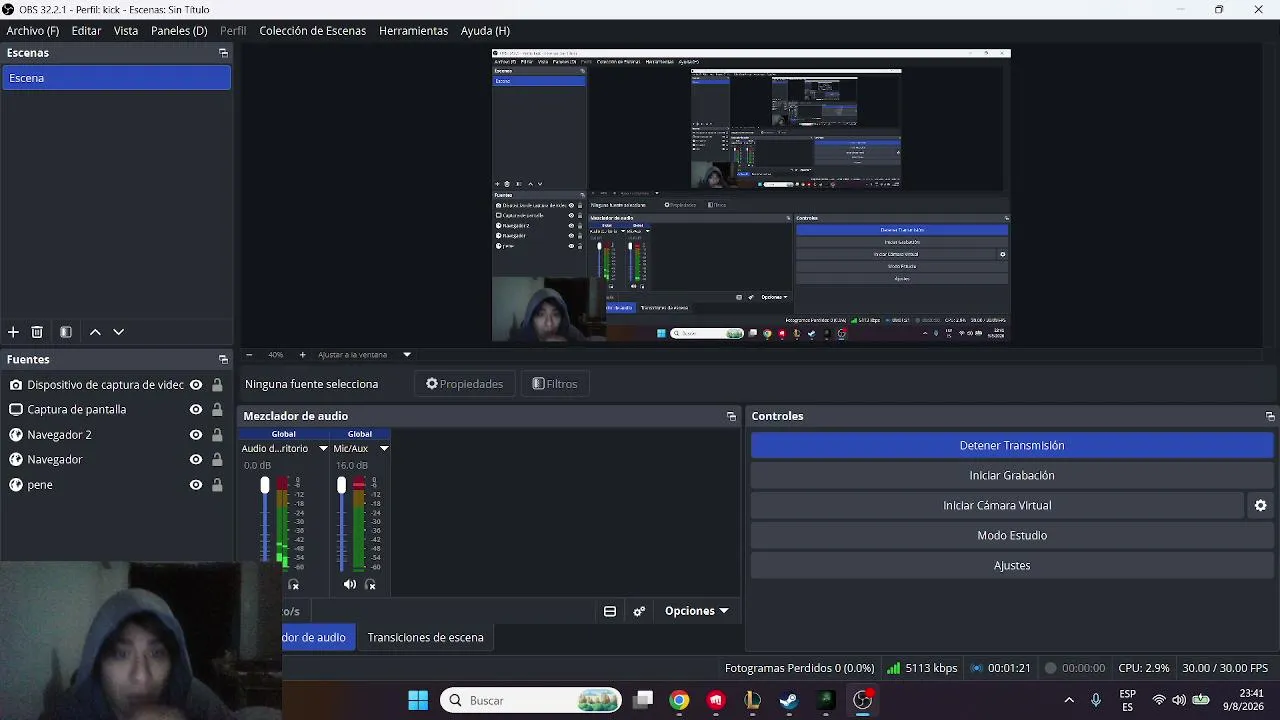Screen dimensions: 1280x720
Task: Undock the Fuentes panel
Action: [x=223, y=359]
